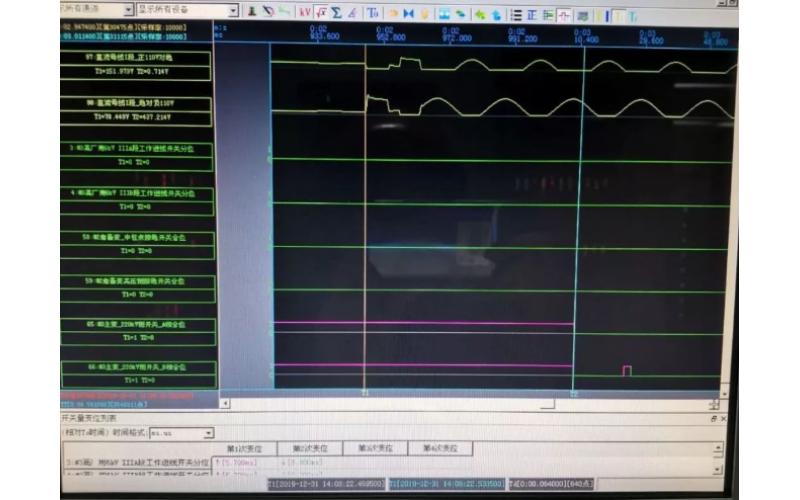This screenshot has height=500, width=800.
Task: Click the kV unit toolbar icon
Action: pos(305,12)
